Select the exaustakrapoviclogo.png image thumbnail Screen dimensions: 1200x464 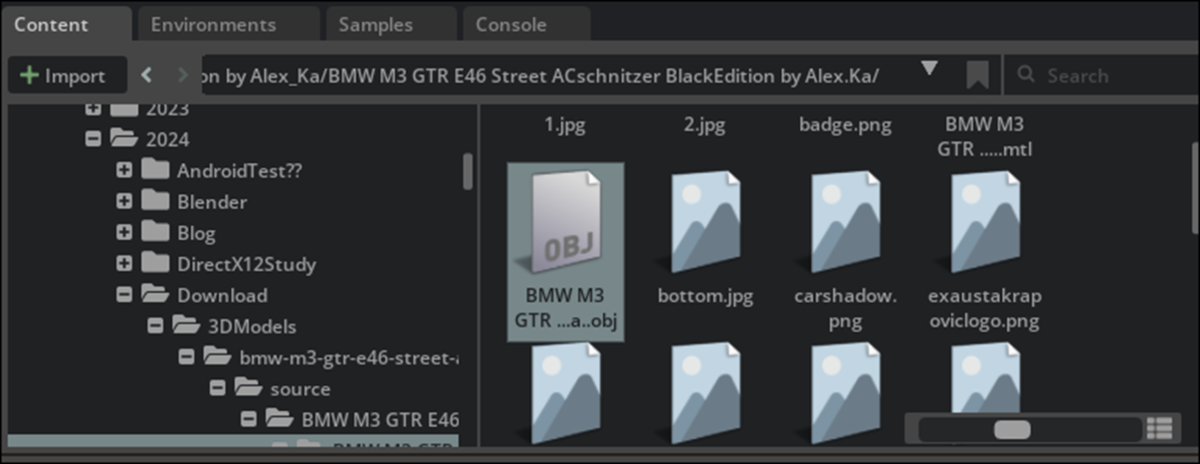click(985, 222)
